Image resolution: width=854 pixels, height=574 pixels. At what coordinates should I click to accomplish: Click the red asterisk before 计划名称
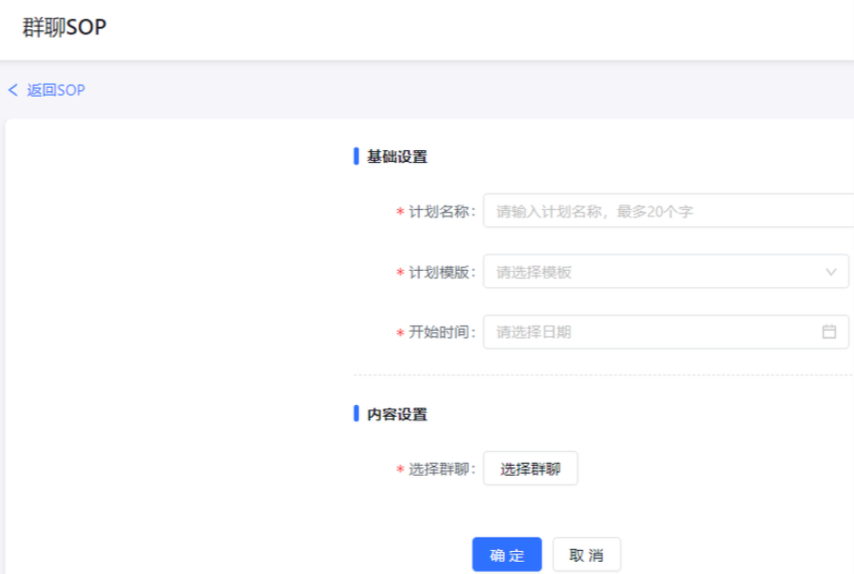click(400, 213)
